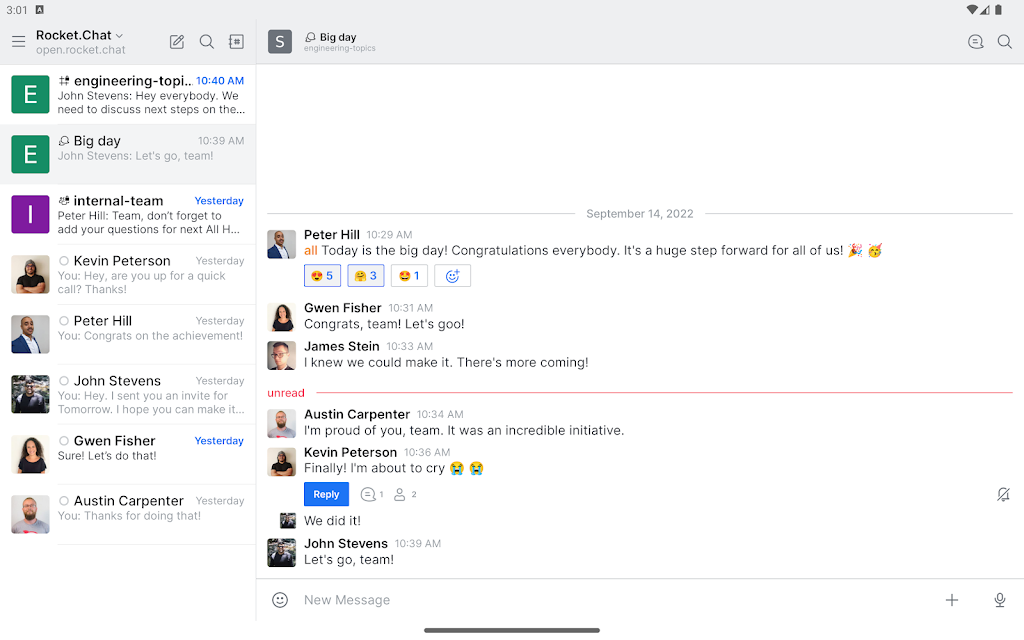Image resolution: width=1024 pixels, height=640 pixels.
Task: Toggle thread notification bell on Kevin's message
Action: tap(1003, 495)
